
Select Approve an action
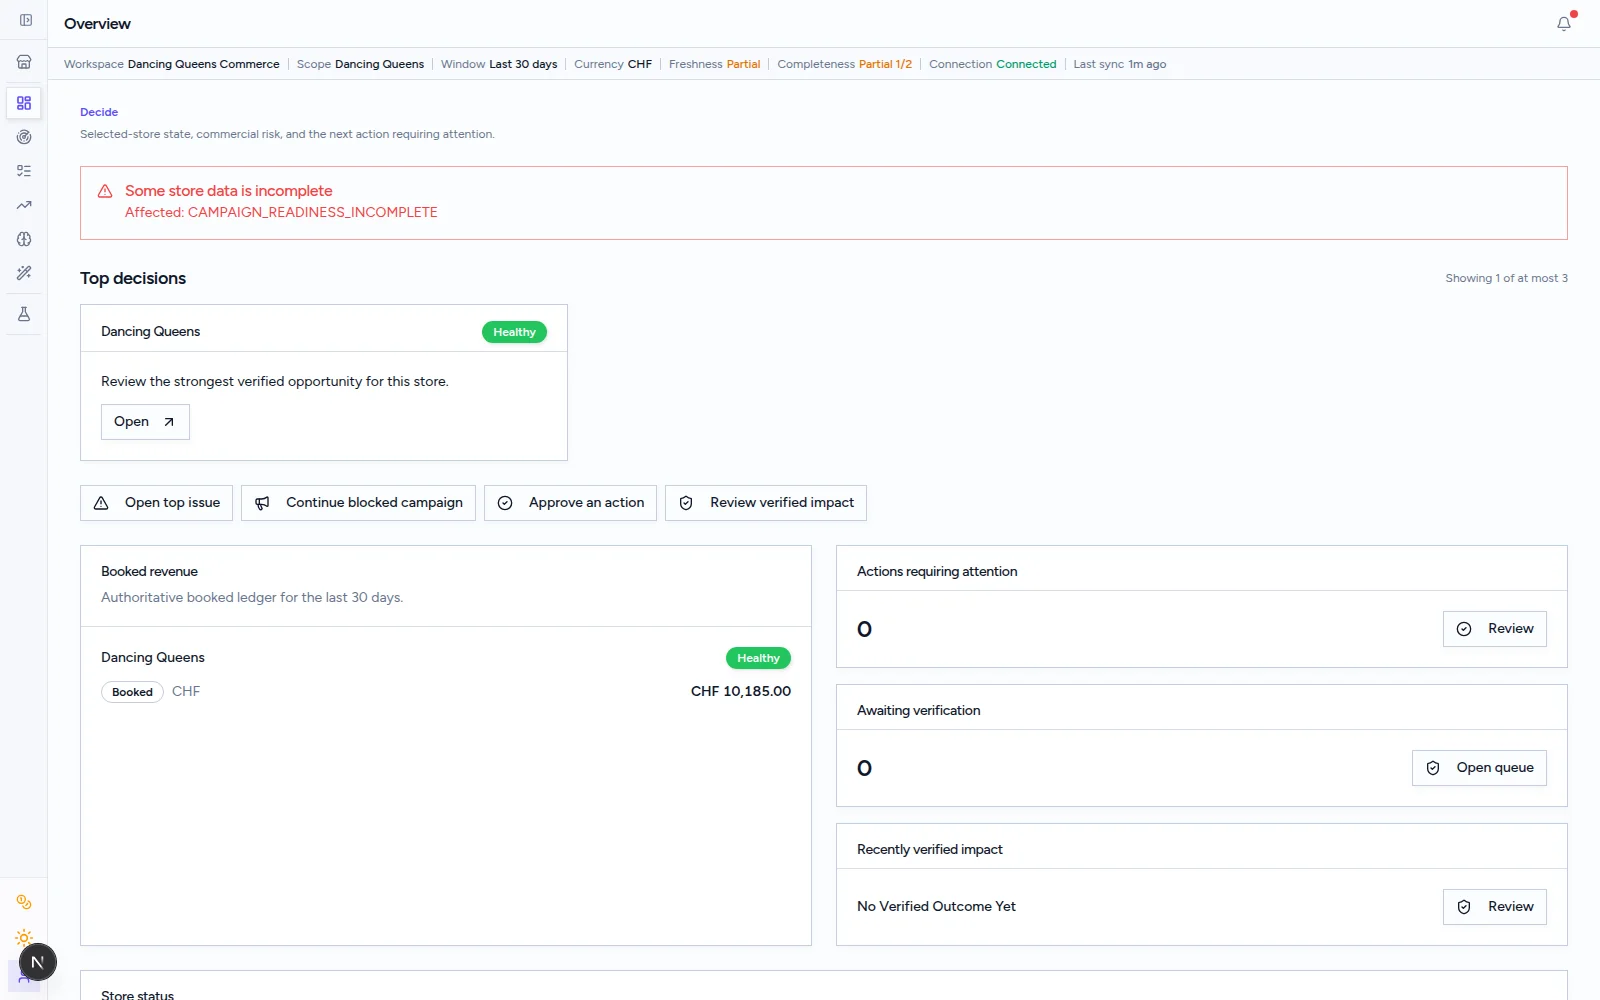570,503
